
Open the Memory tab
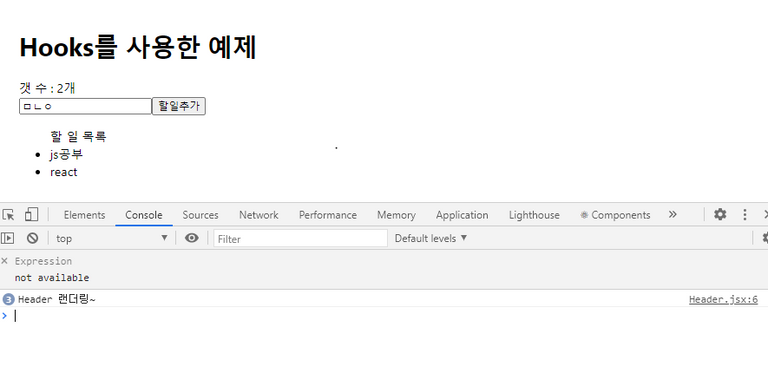pyautogui.click(x=396, y=215)
